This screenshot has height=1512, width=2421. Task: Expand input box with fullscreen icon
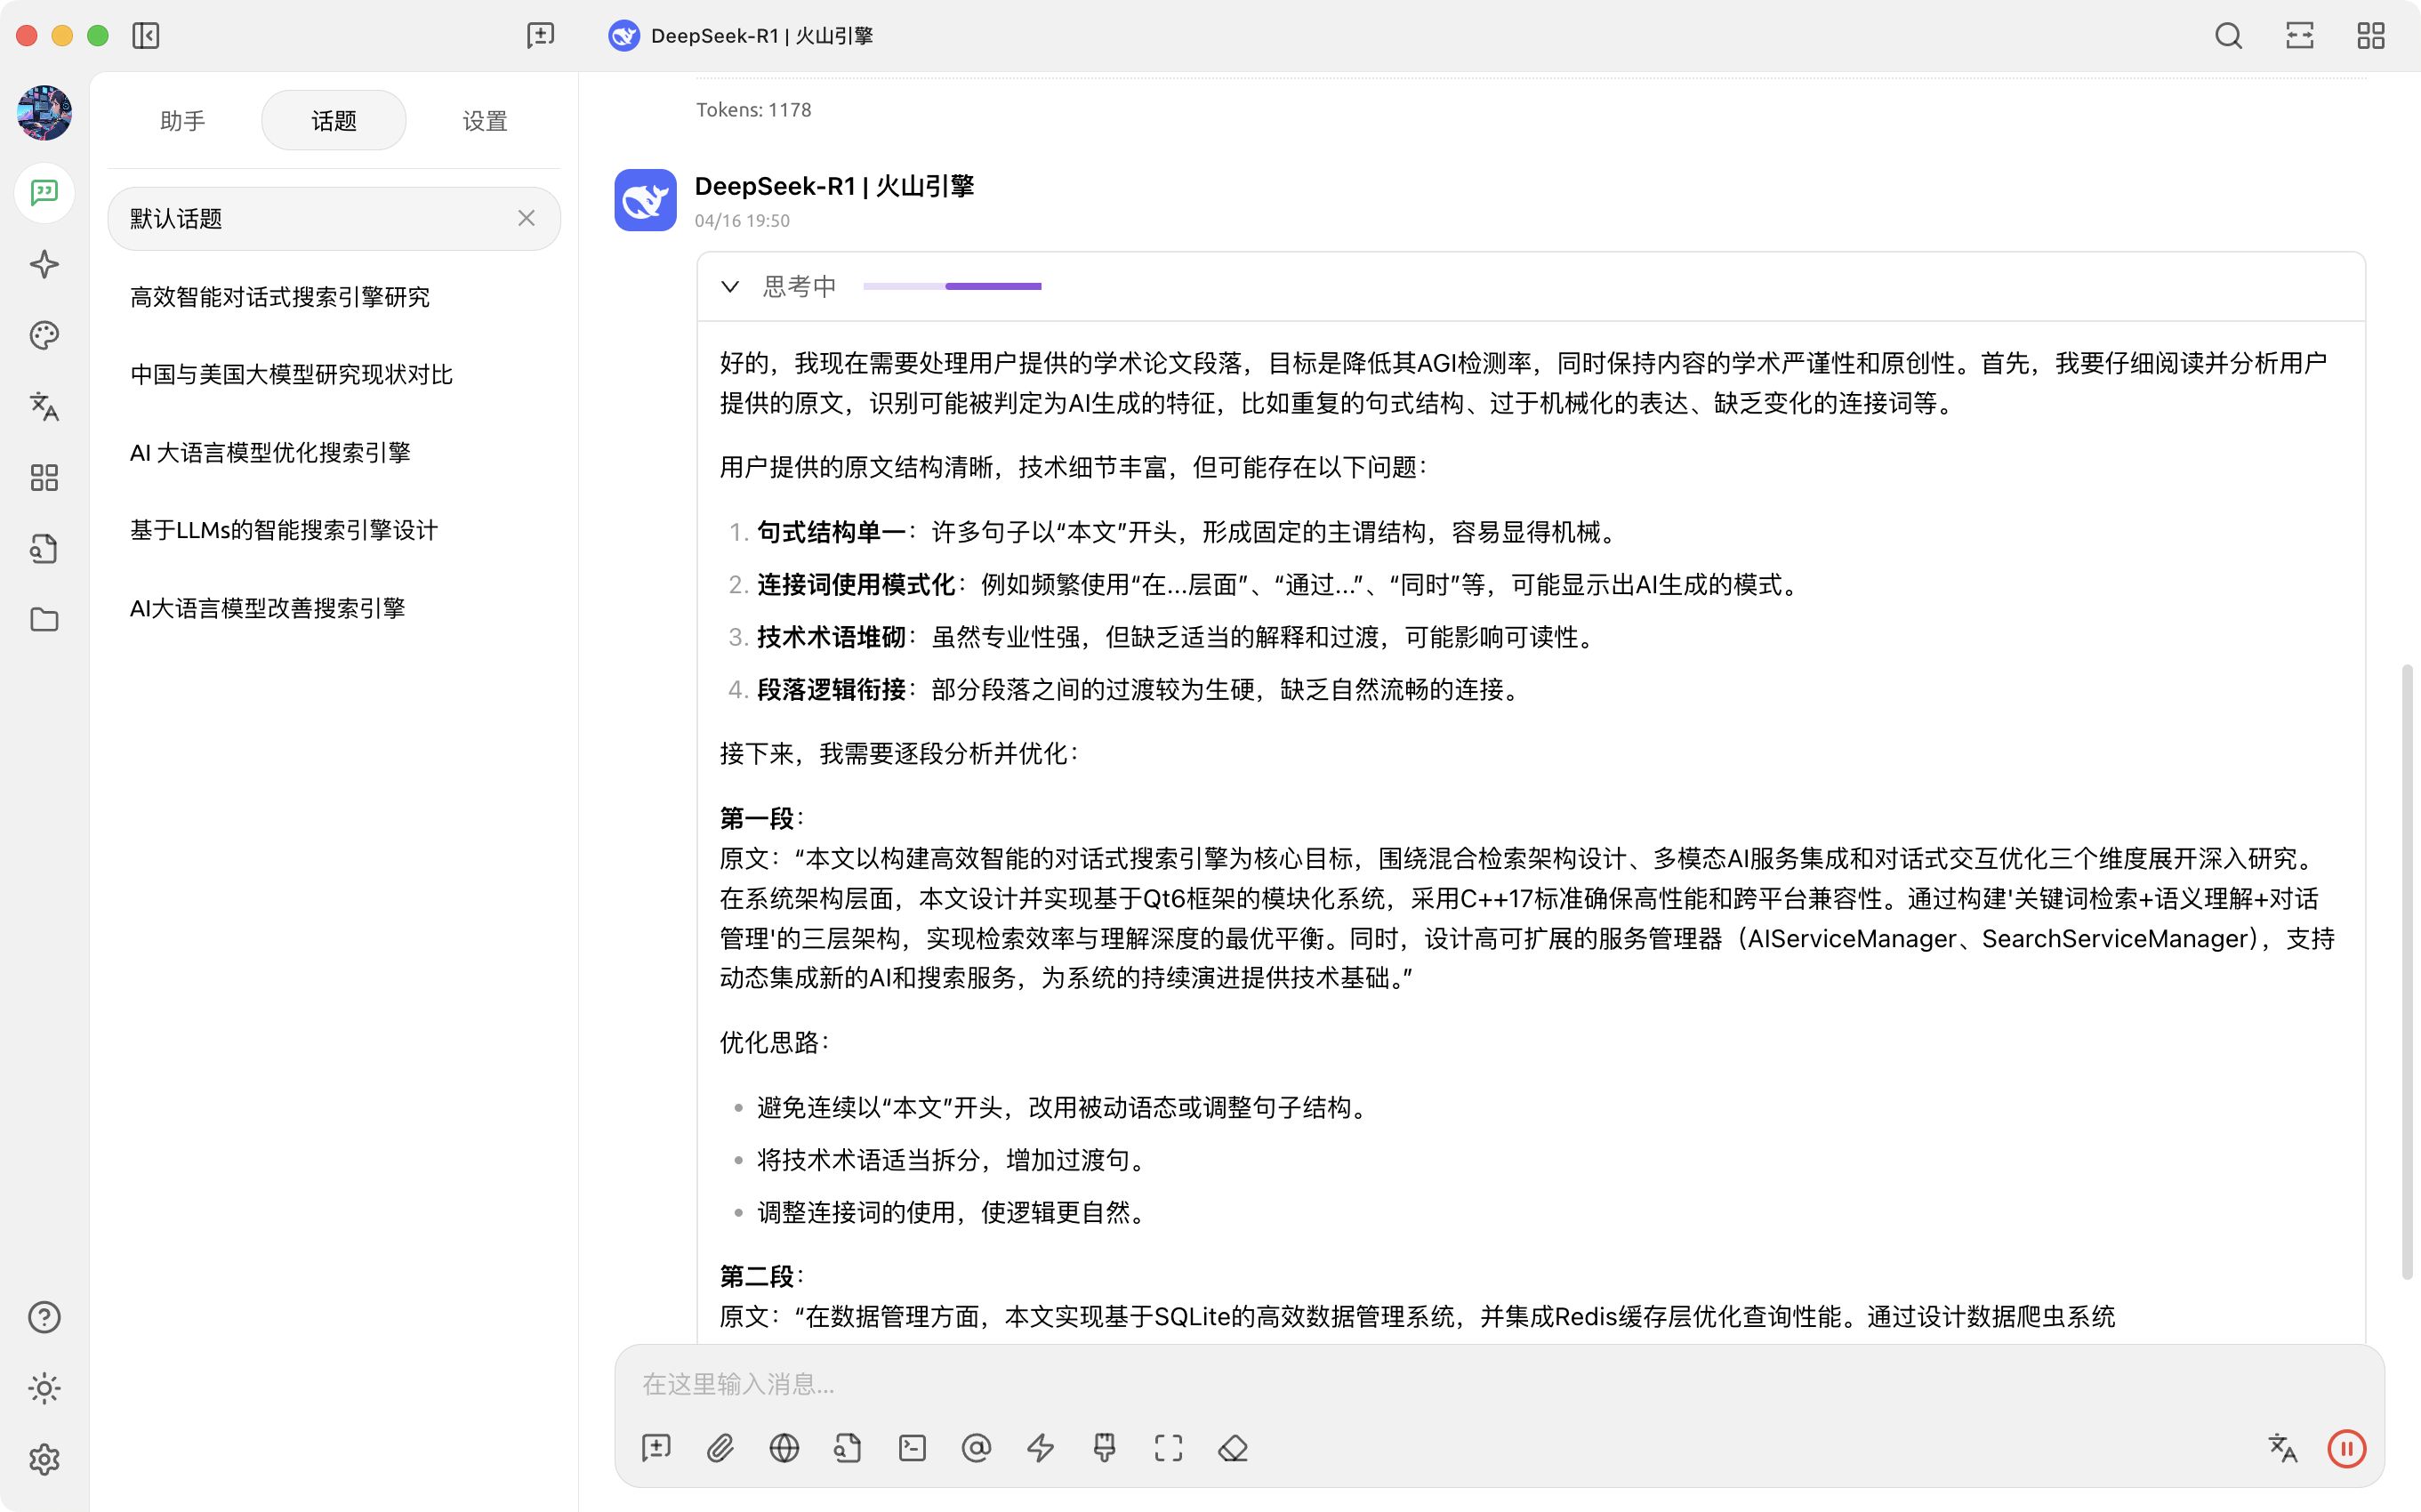[x=1169, y=1448]
